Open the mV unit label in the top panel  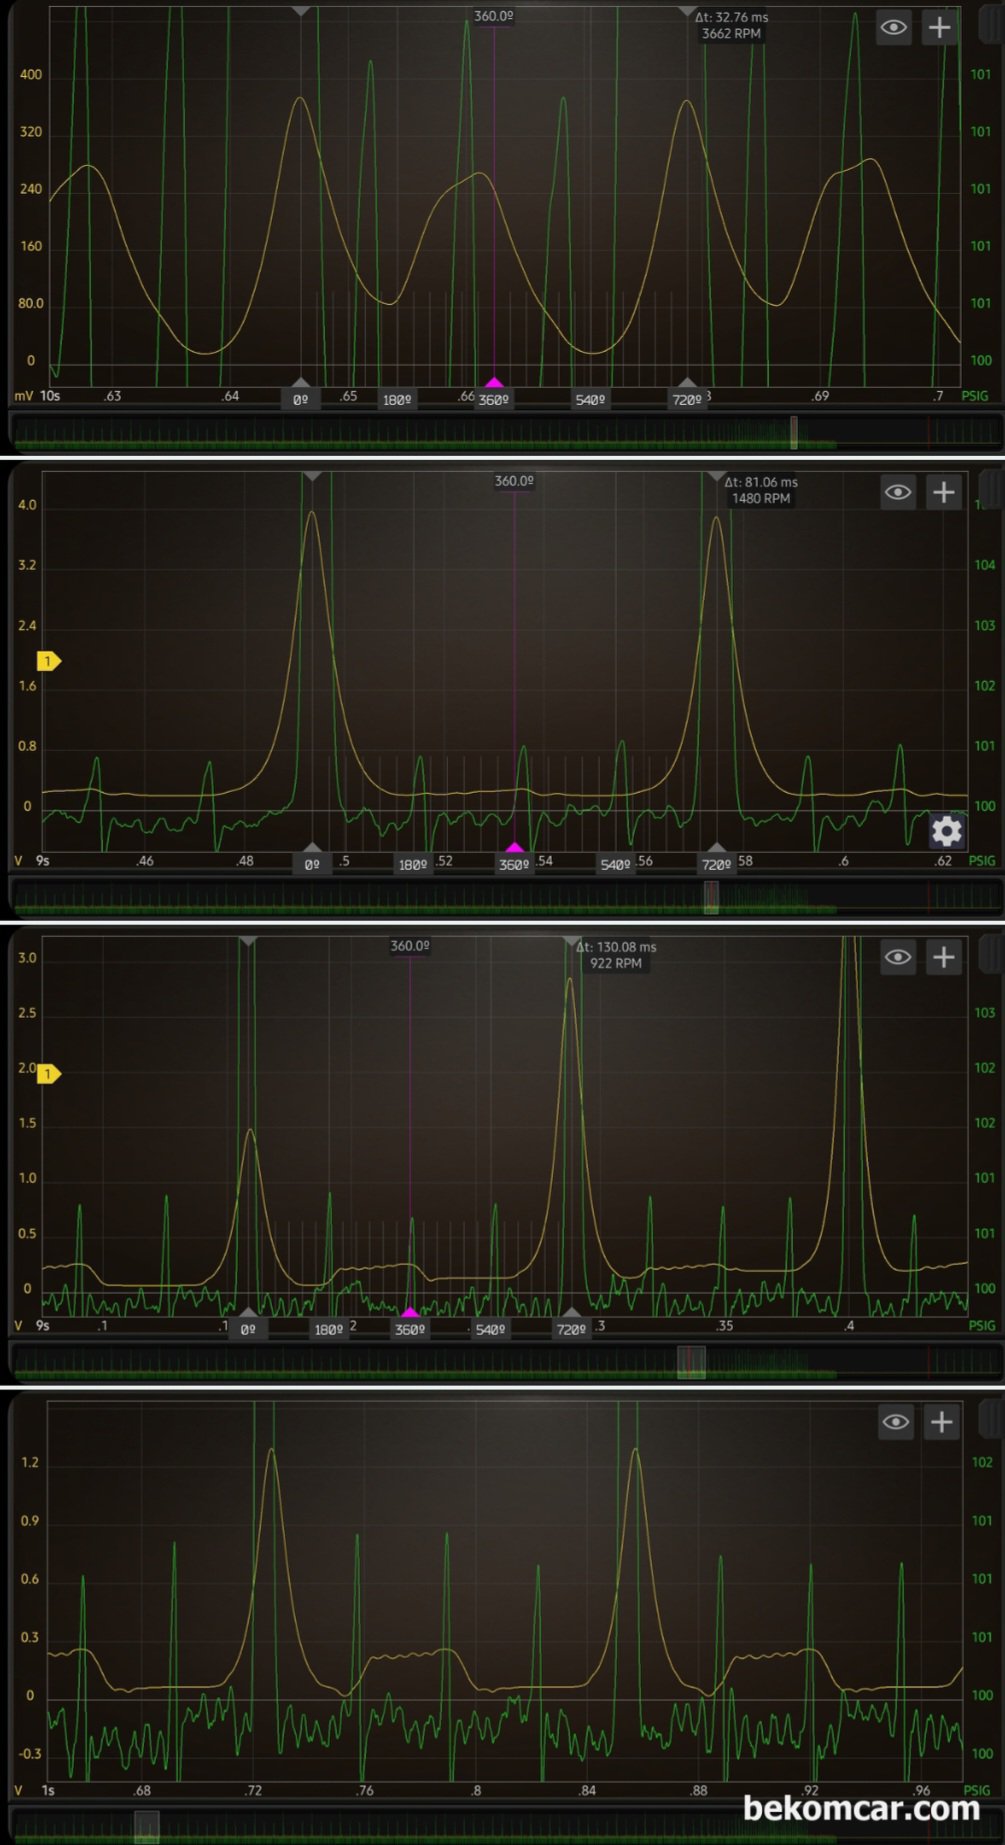tap(23, 396)
